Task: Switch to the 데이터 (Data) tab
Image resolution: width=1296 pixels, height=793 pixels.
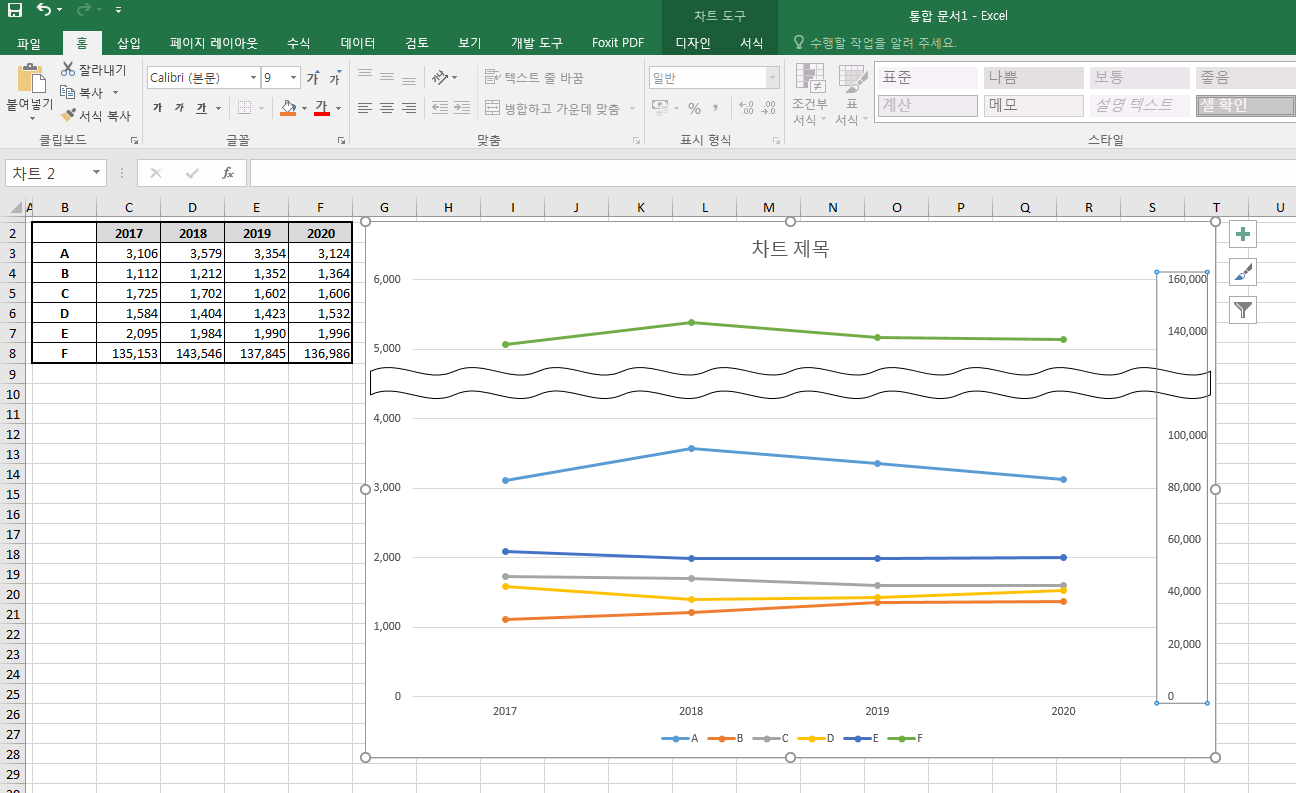Action: [x=358, y=43]
